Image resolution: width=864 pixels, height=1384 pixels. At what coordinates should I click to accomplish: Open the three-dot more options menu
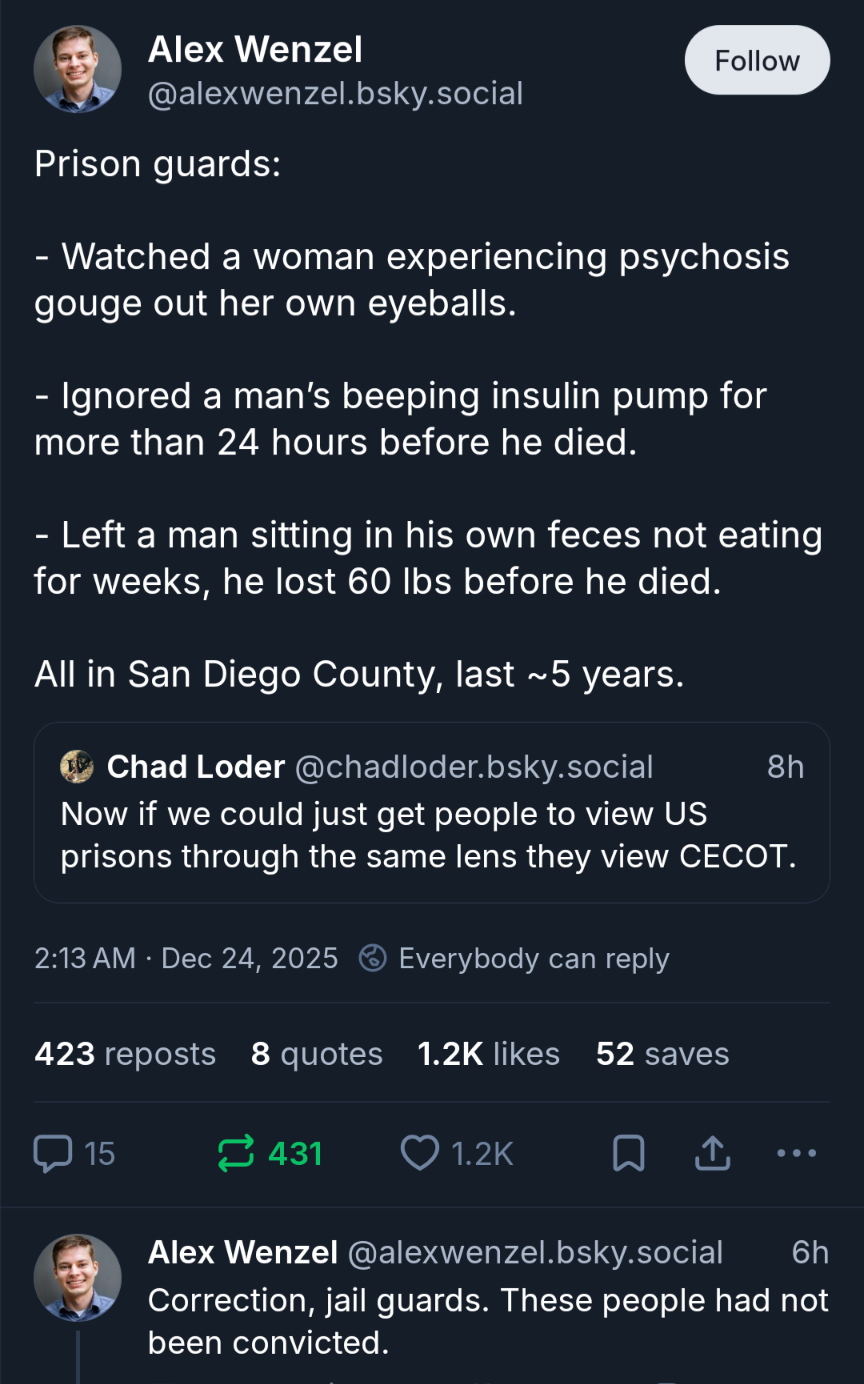tap(796, 1154)
